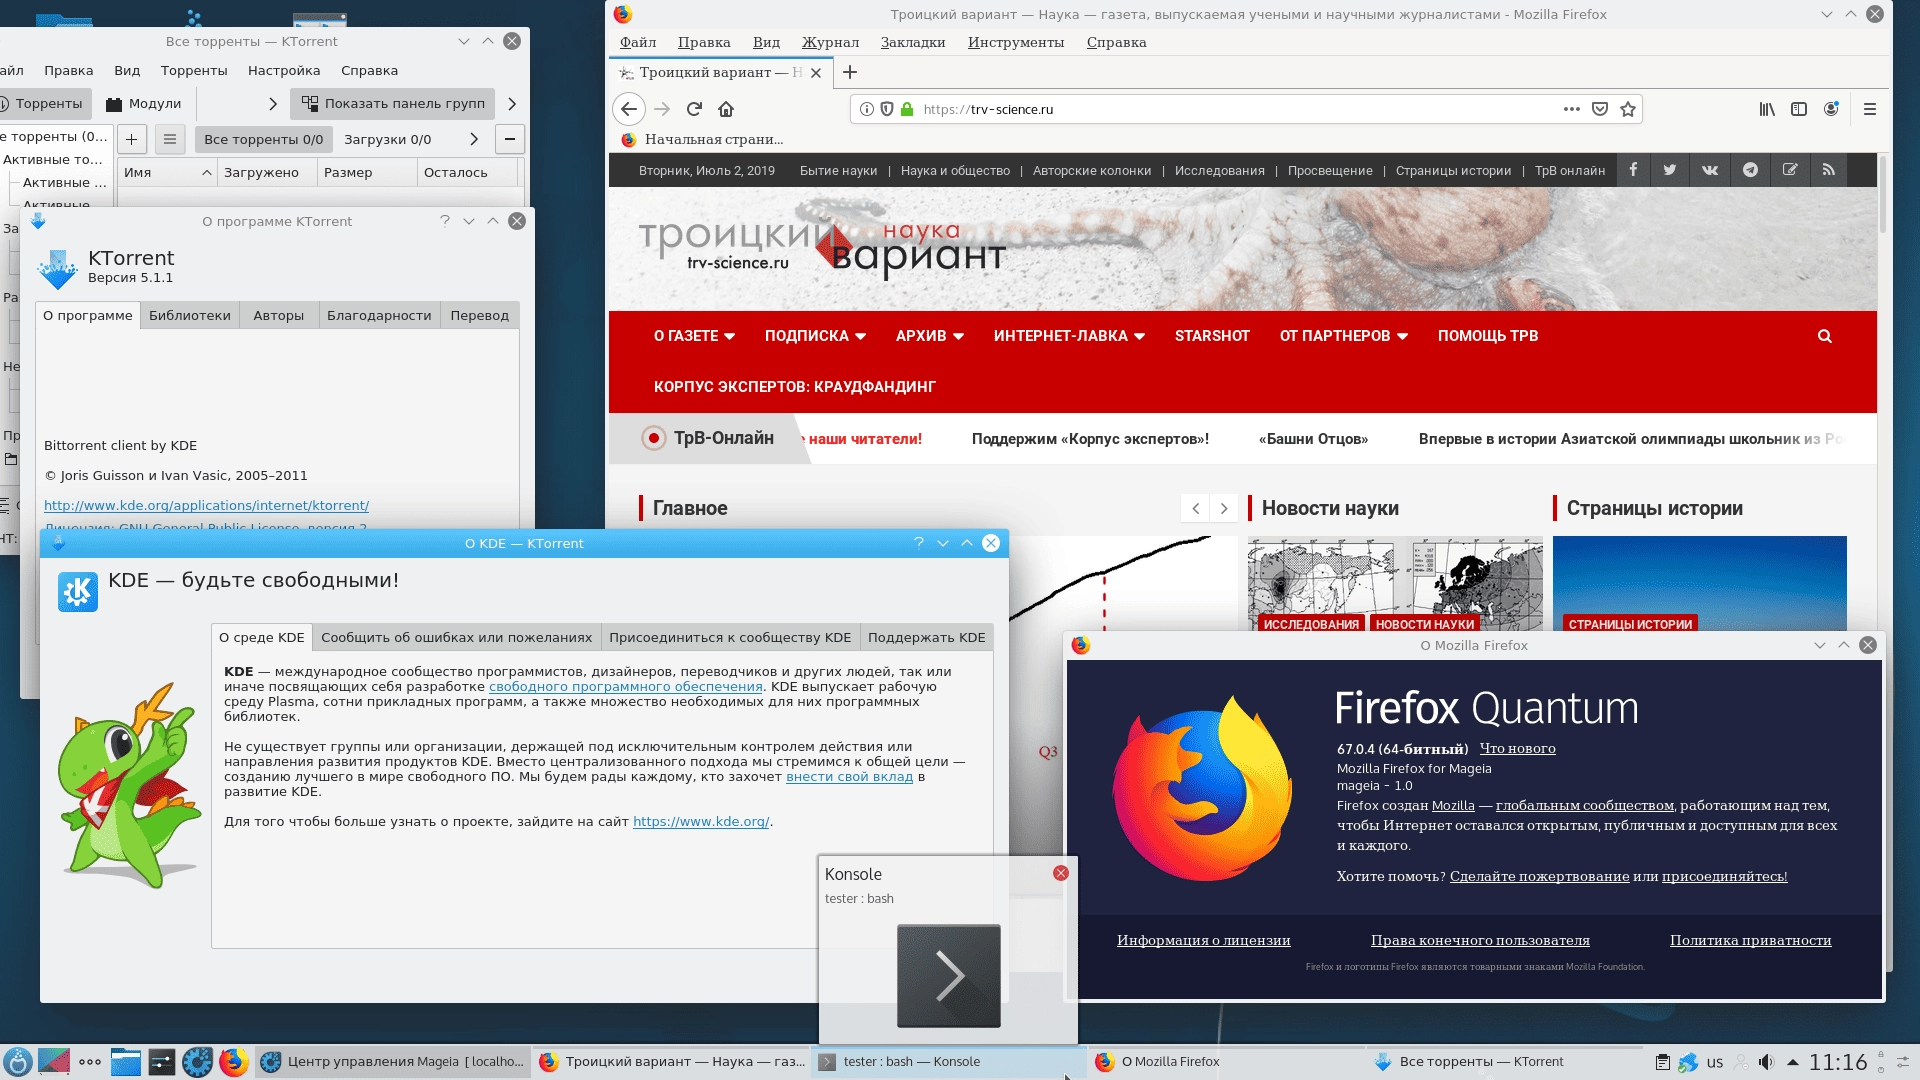The width and height of the screenshot is (1920, 1080).
Task: Show Firefox sidebars icon
Action: coord(1799,109)
